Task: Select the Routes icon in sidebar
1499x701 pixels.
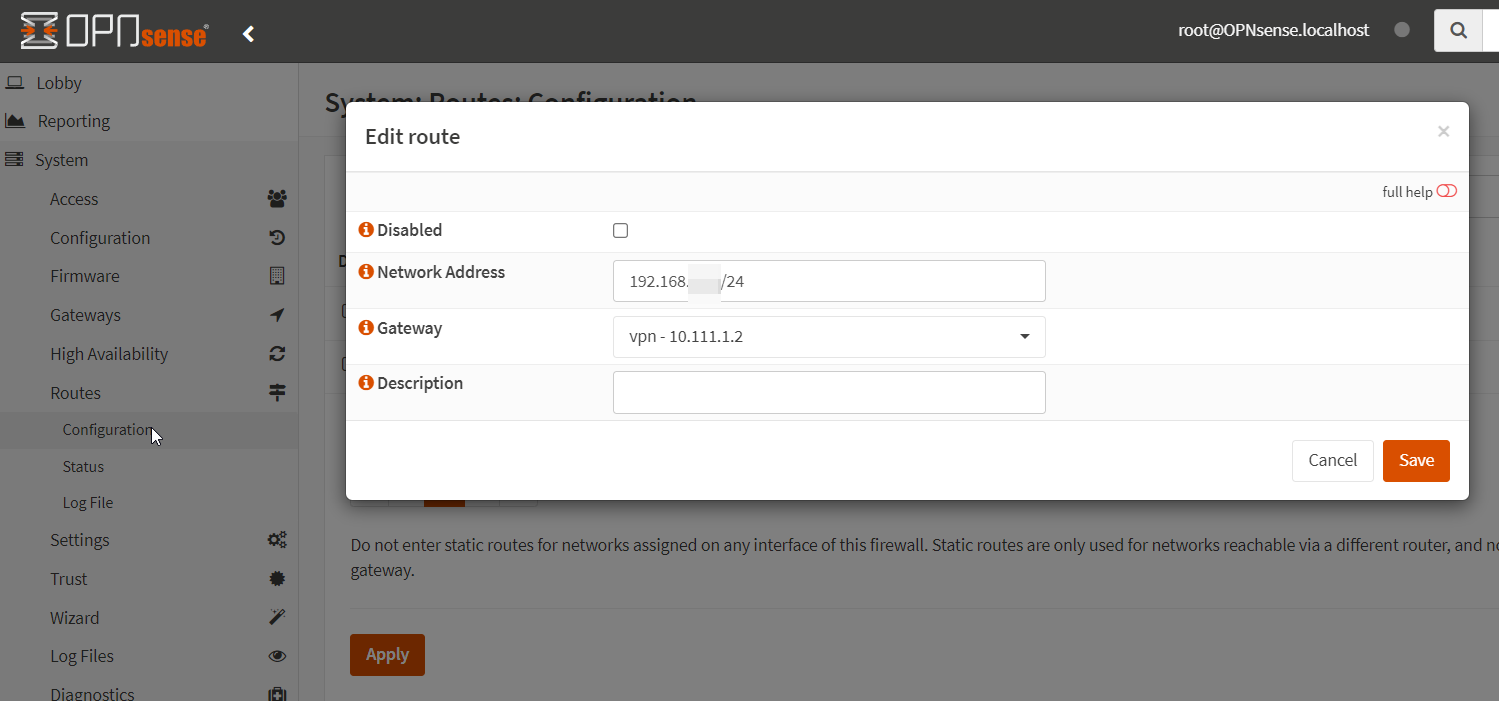Action: (277, 392)
